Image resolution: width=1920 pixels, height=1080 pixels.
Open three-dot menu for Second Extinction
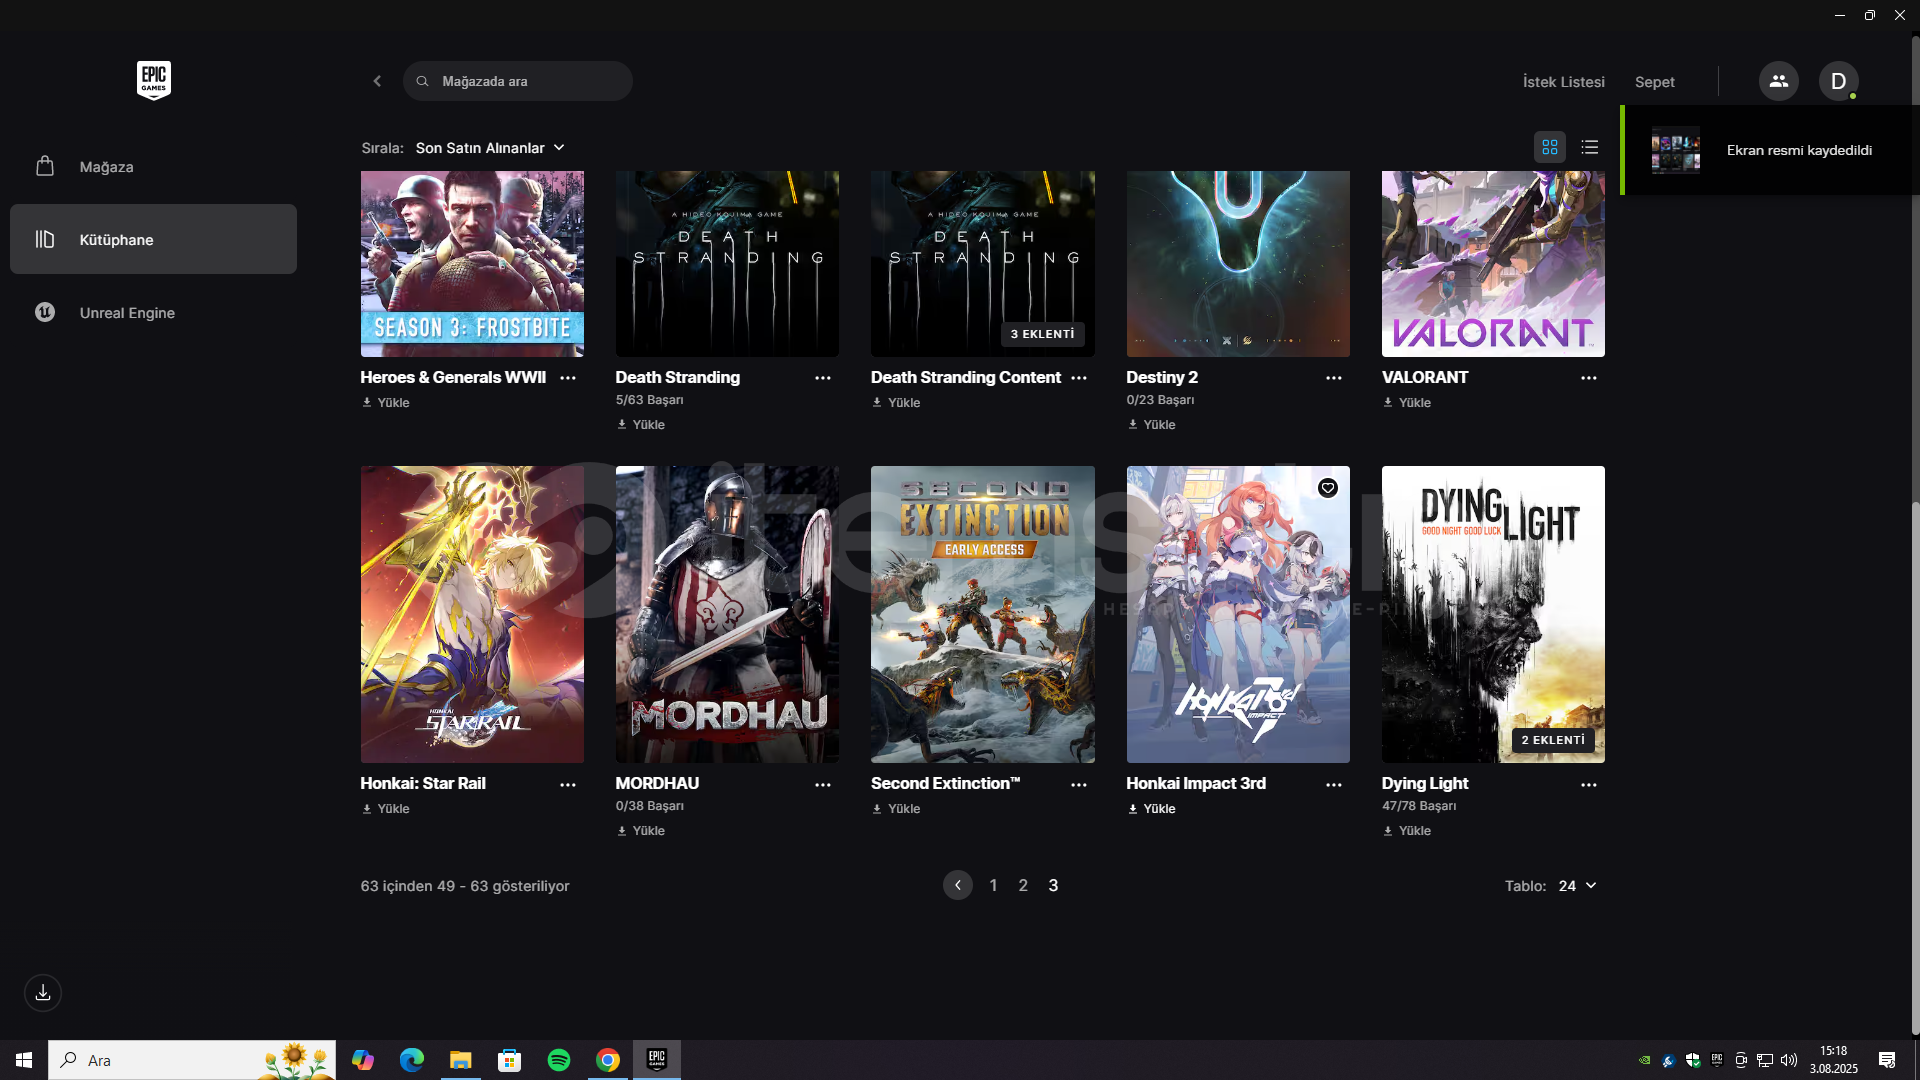click(1079, 785)
